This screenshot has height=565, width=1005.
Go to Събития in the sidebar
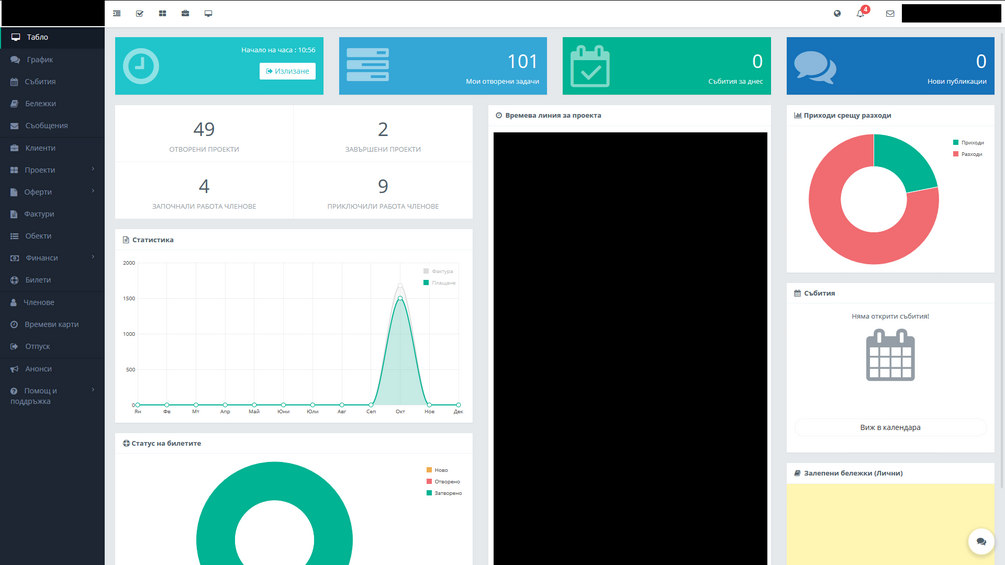(53, 81)
